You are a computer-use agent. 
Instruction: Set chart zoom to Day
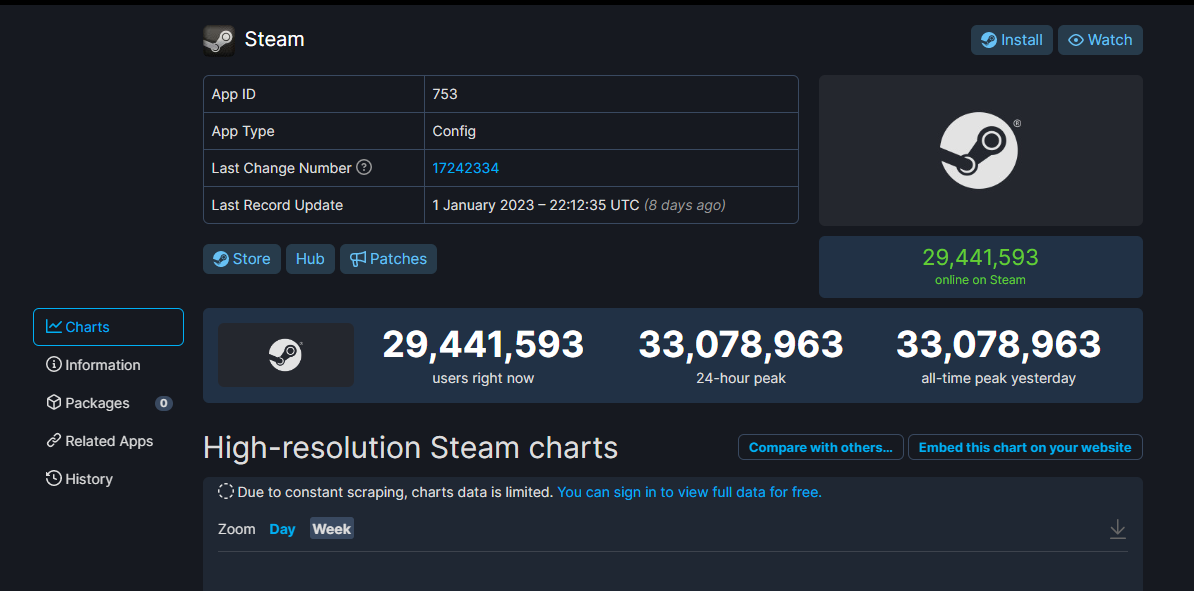(x=282, y=529)
